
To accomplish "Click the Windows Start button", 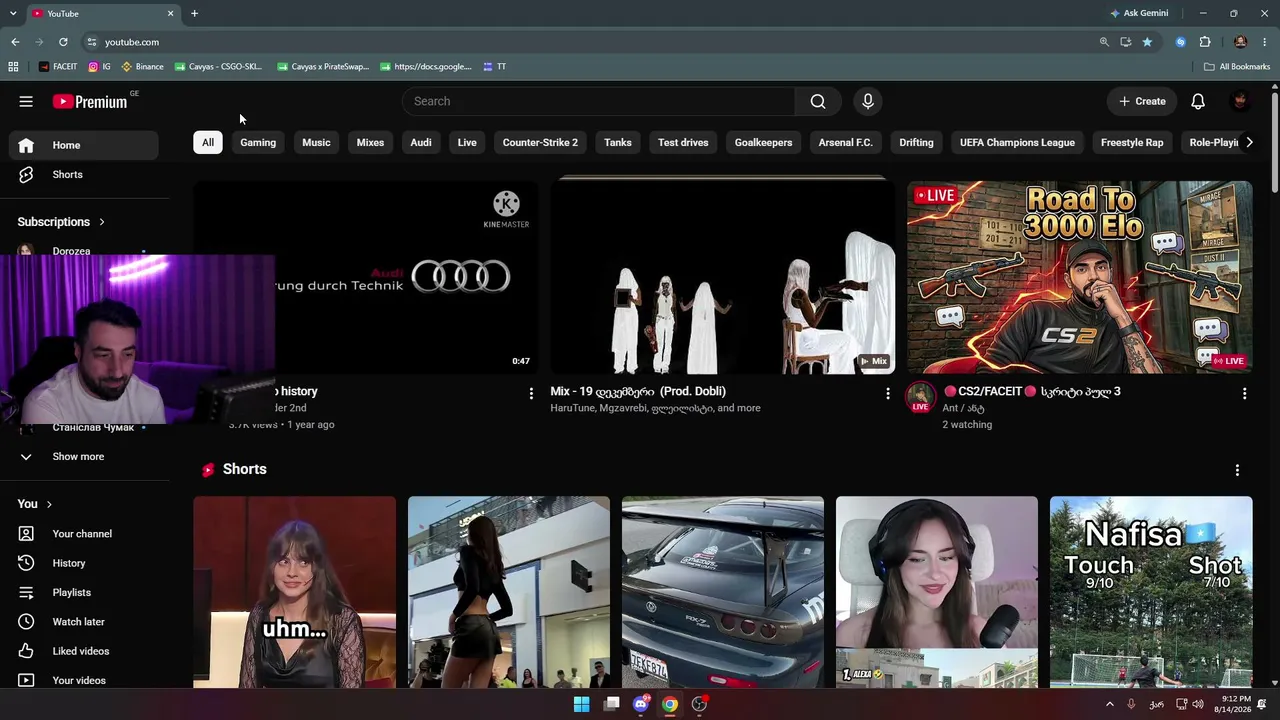I will pyautogui.click(x=581, y=704).
